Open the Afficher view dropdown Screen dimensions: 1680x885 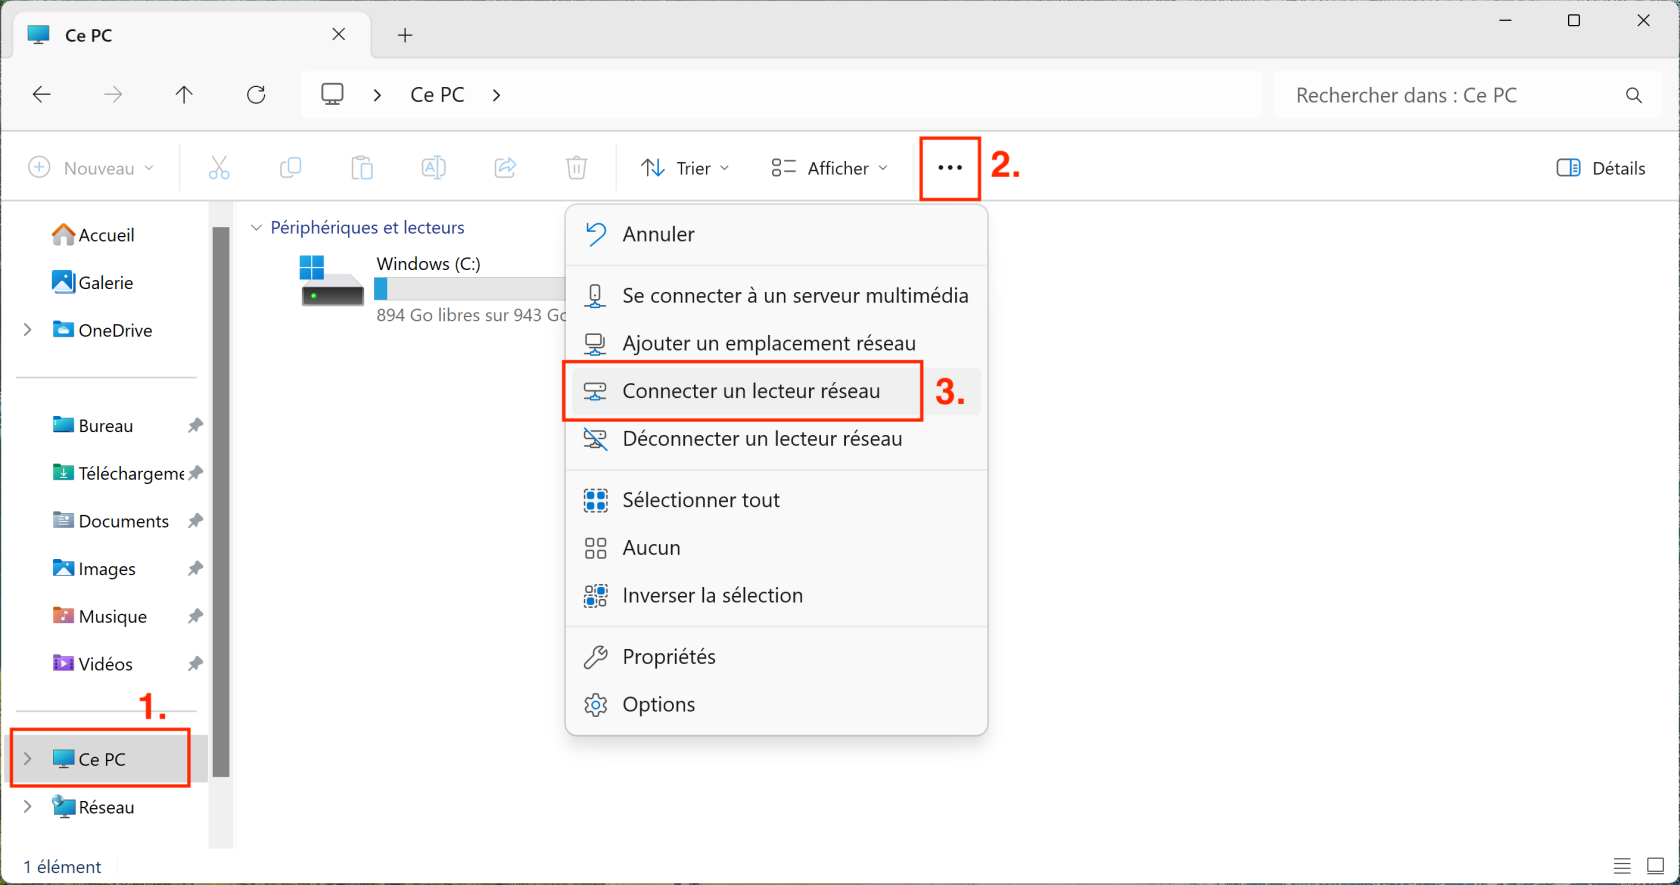829,168
